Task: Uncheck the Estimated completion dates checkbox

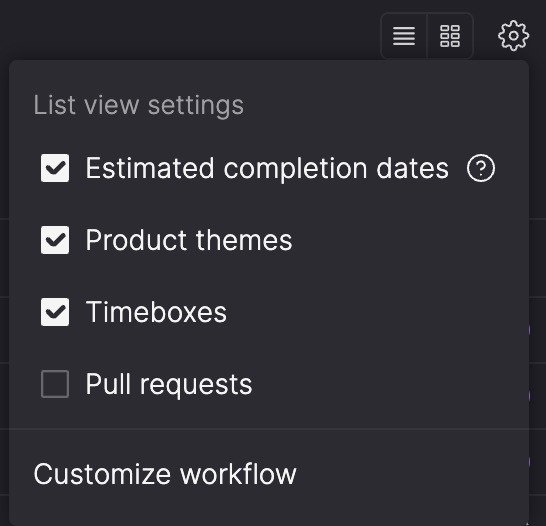Action: click(x=55, y=168)
